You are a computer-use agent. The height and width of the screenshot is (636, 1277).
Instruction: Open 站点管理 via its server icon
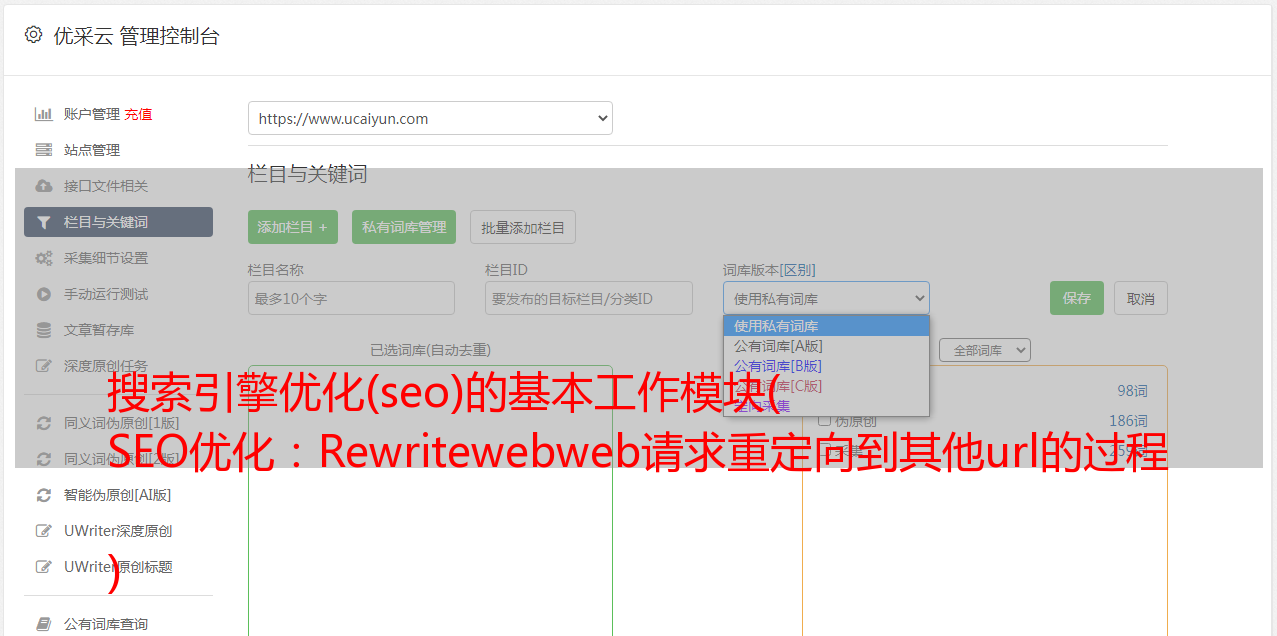[43, 150]
